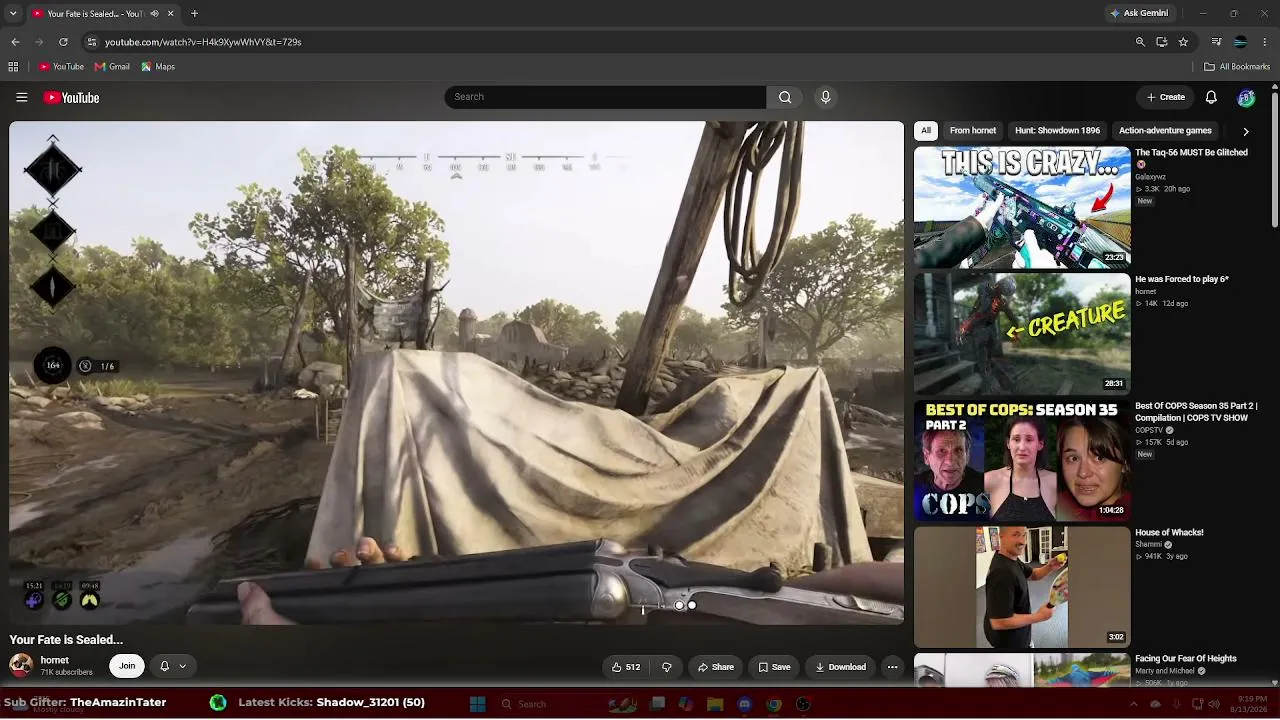Open the Gmail bookmark

(x=112, y=67)
